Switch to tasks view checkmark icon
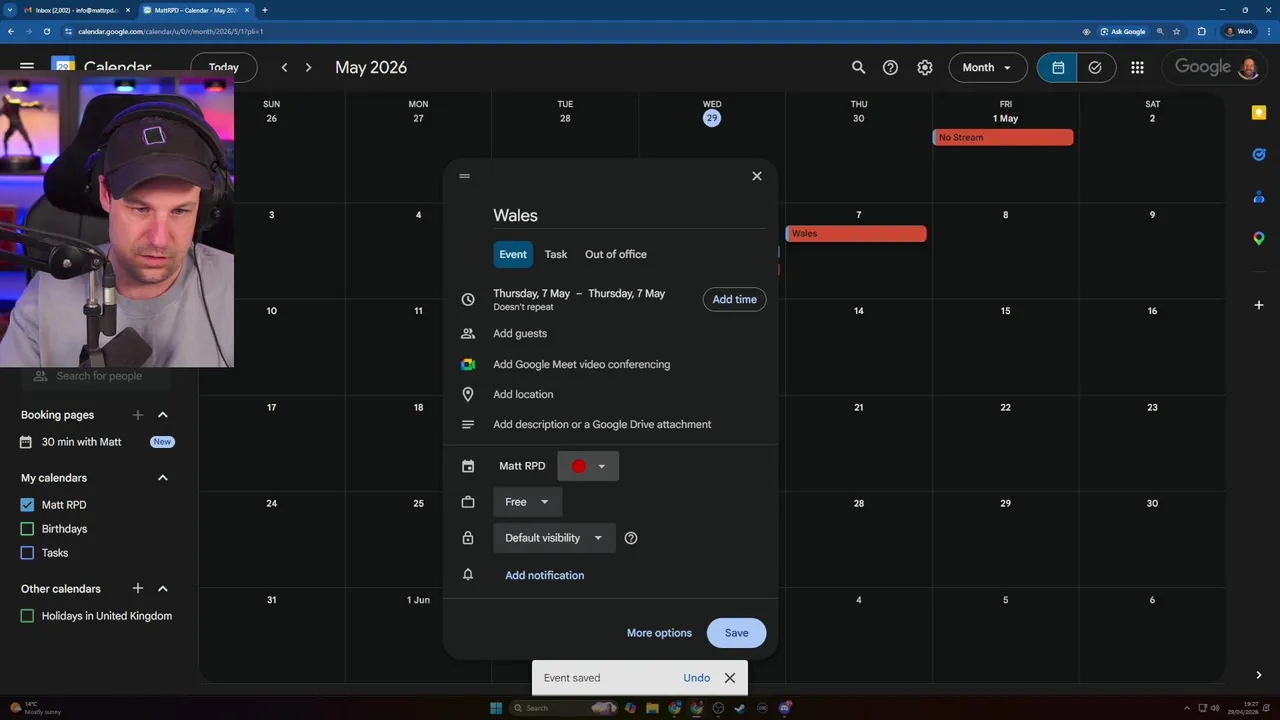 click(x=1095, y=67)
